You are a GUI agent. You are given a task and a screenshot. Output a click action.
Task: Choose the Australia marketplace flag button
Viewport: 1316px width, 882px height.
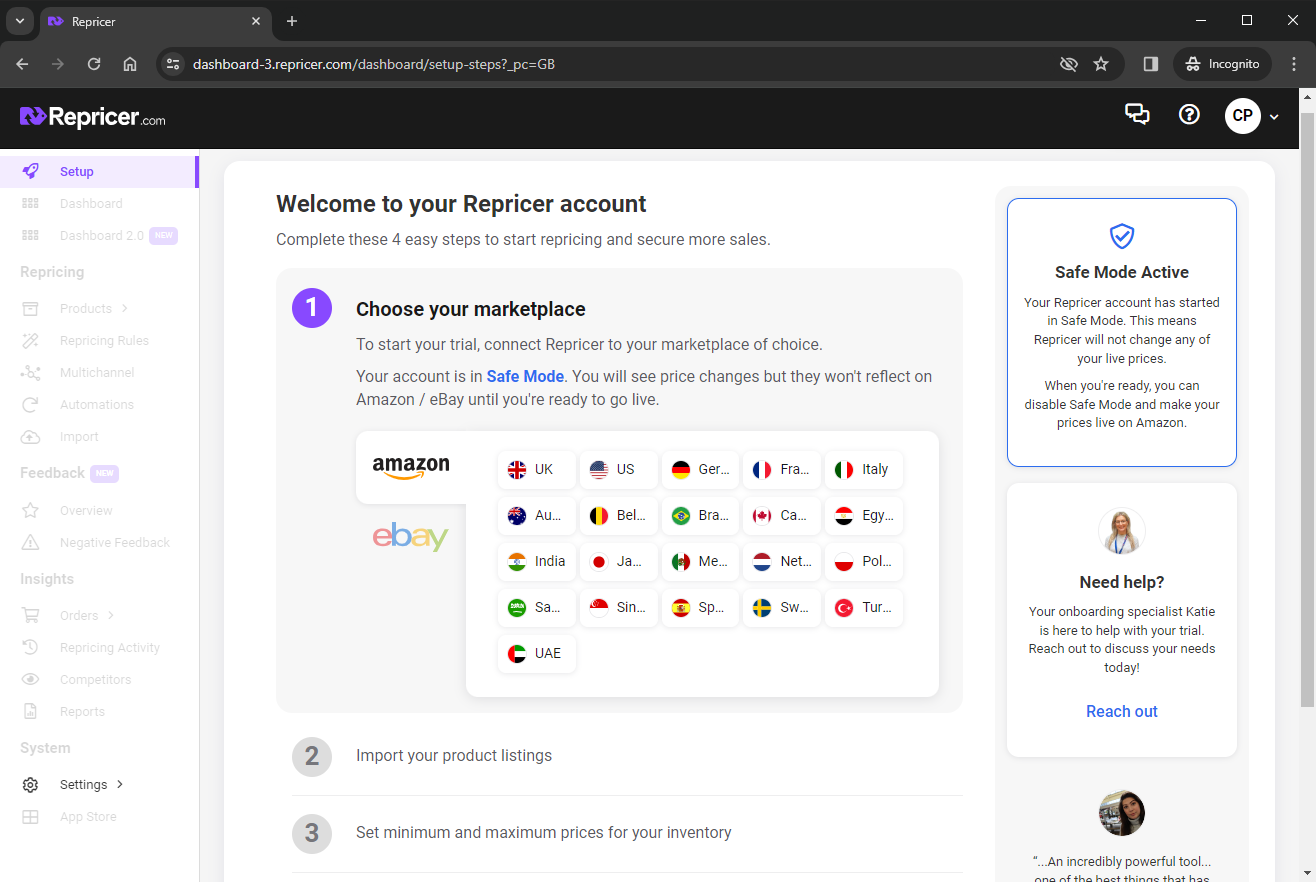[537, 515]
